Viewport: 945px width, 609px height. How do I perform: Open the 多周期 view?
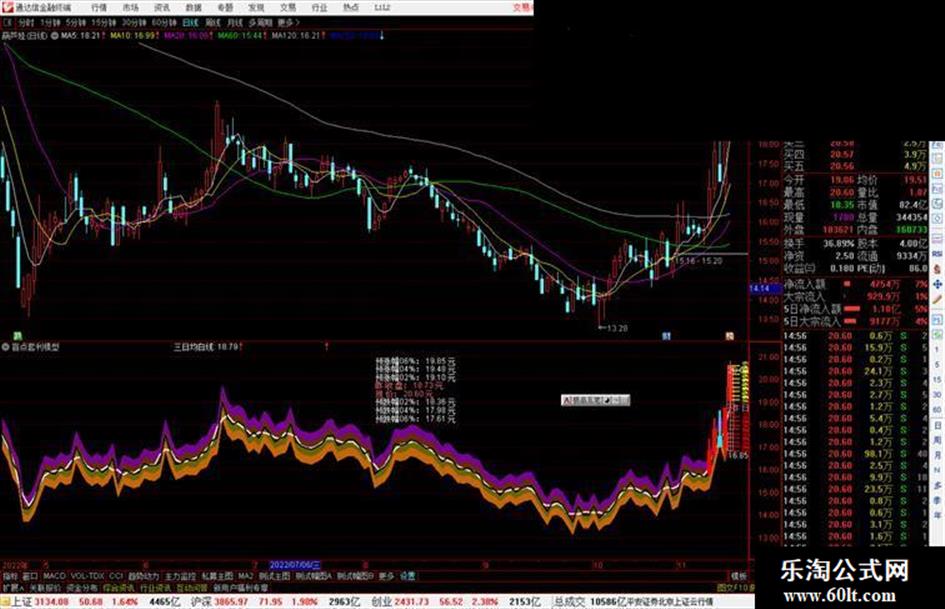260,22
